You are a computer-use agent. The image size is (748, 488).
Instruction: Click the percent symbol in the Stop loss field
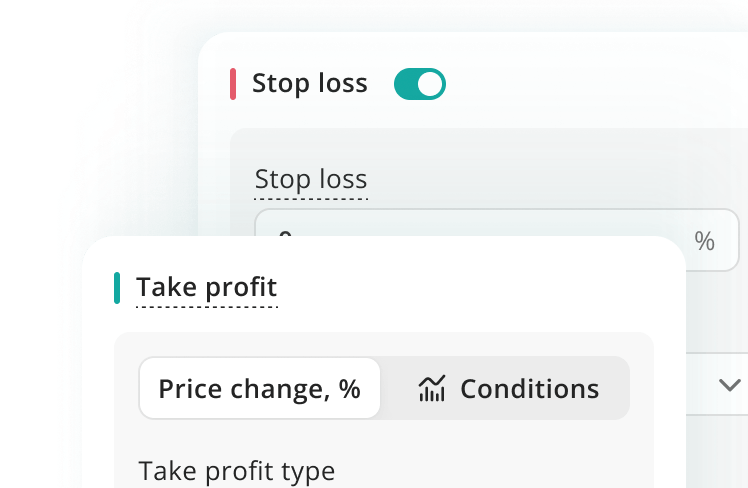704,241
